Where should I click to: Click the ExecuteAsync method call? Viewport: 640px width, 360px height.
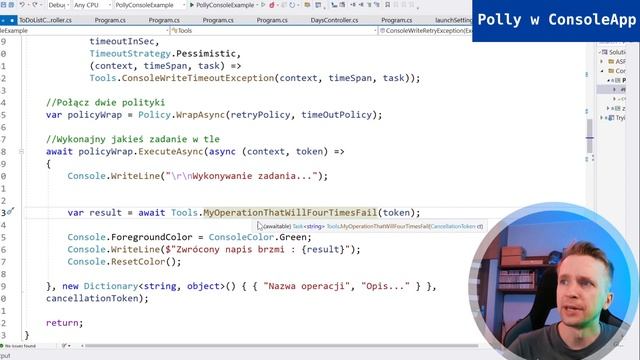click(171, 151)
